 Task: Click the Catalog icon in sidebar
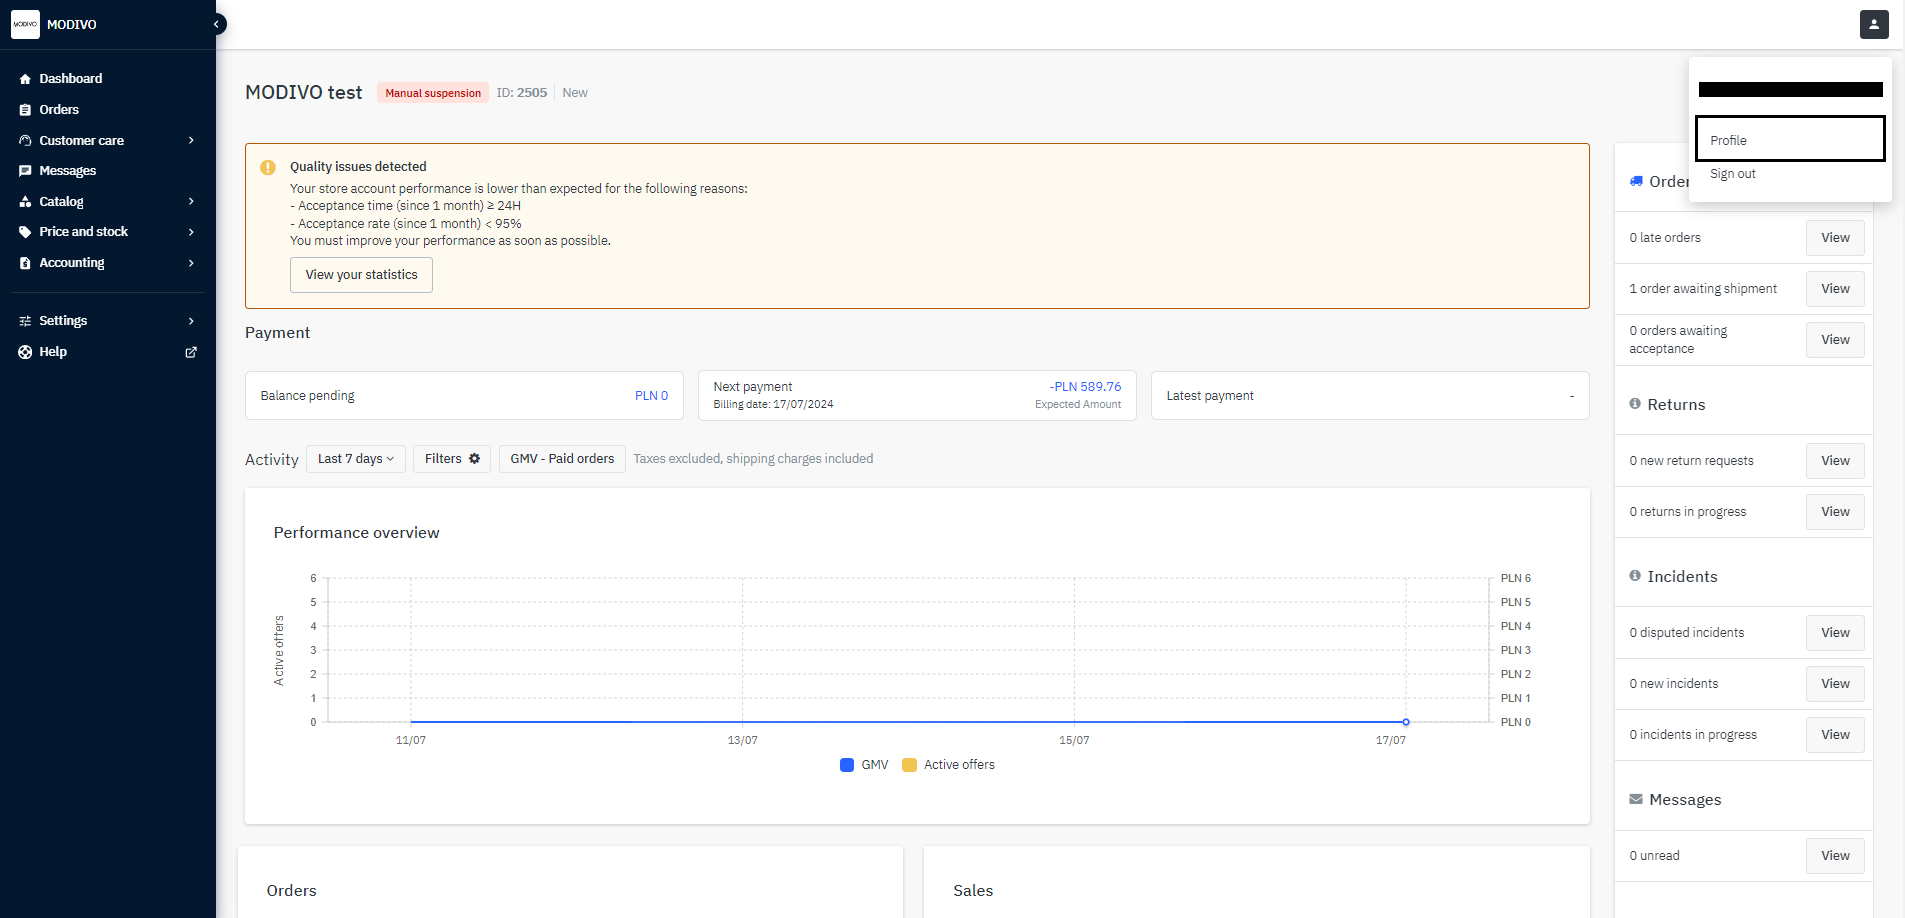click(x=25, y=202)
